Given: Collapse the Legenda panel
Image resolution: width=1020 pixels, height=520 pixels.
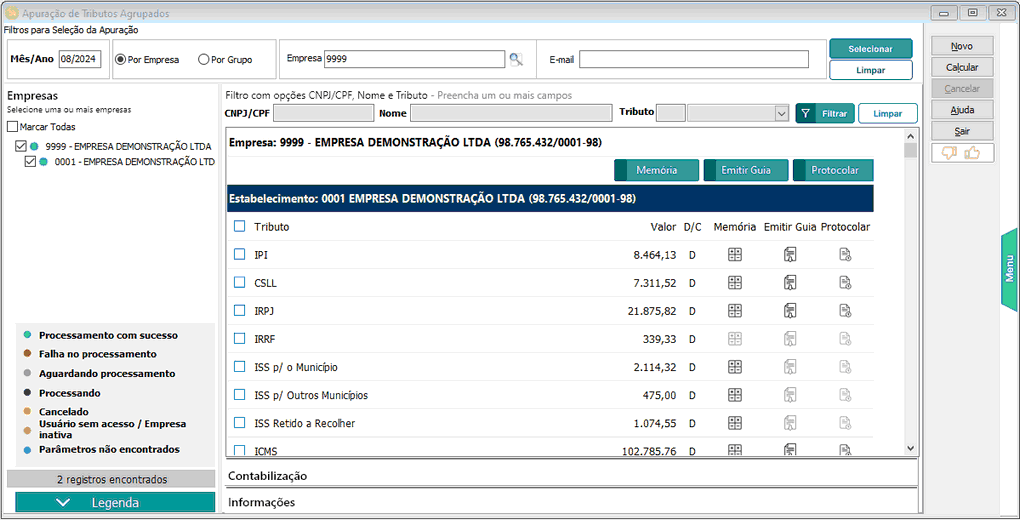Looking at the screenshot, I should pyautogui.click(x=115, y=502).
